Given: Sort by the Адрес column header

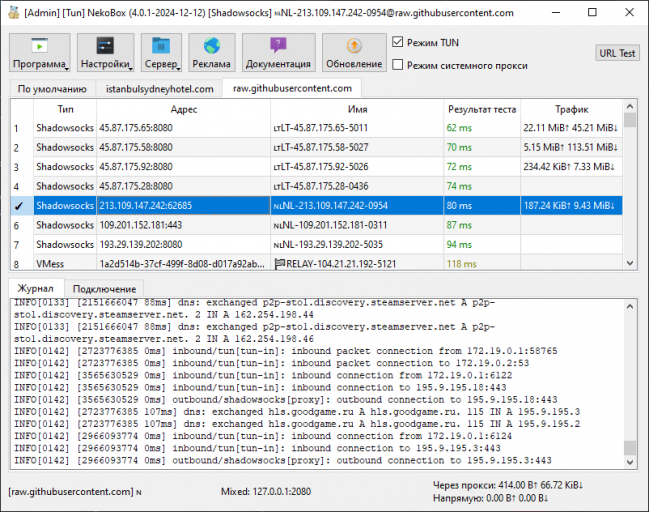Looking at the screenshot, I should tap(183, 109).
